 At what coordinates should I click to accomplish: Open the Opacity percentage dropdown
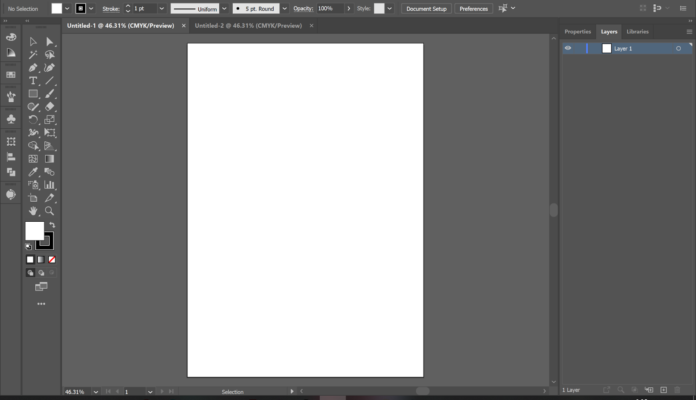coord(348,8)
